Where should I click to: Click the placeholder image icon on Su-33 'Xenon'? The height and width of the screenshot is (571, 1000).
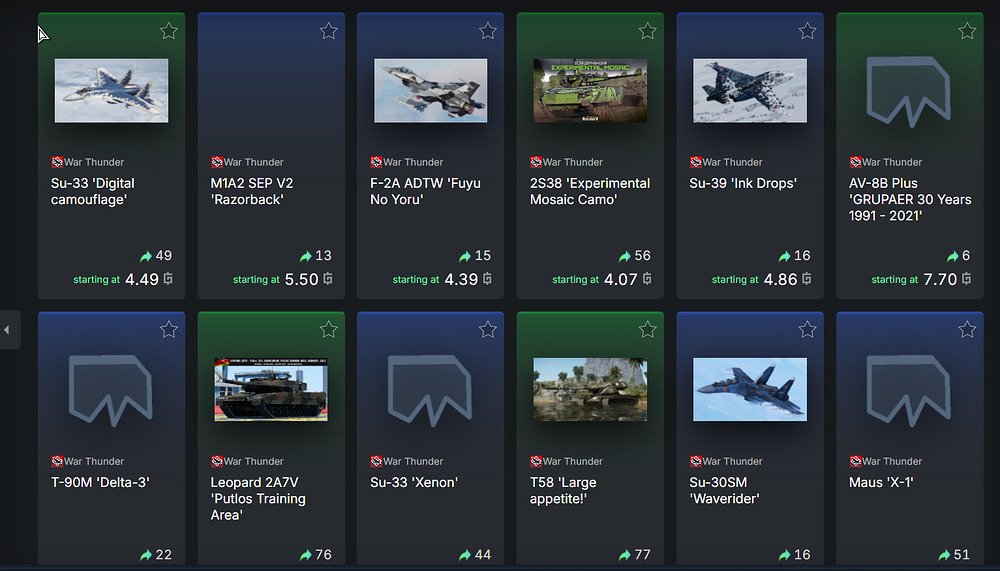(x=430, y=390)
